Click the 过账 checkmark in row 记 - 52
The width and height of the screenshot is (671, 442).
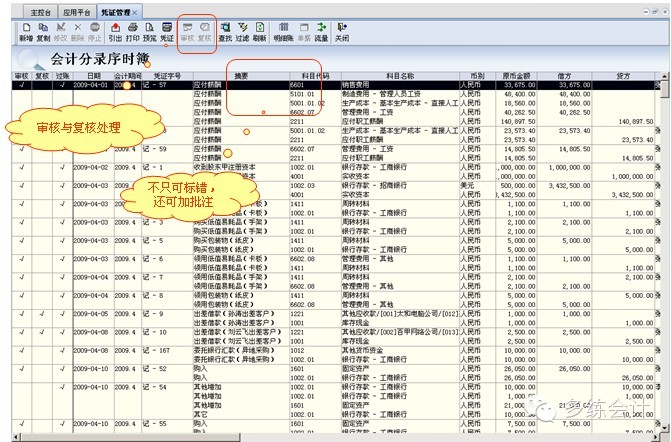pyautogui.click(x=62, y=368)
